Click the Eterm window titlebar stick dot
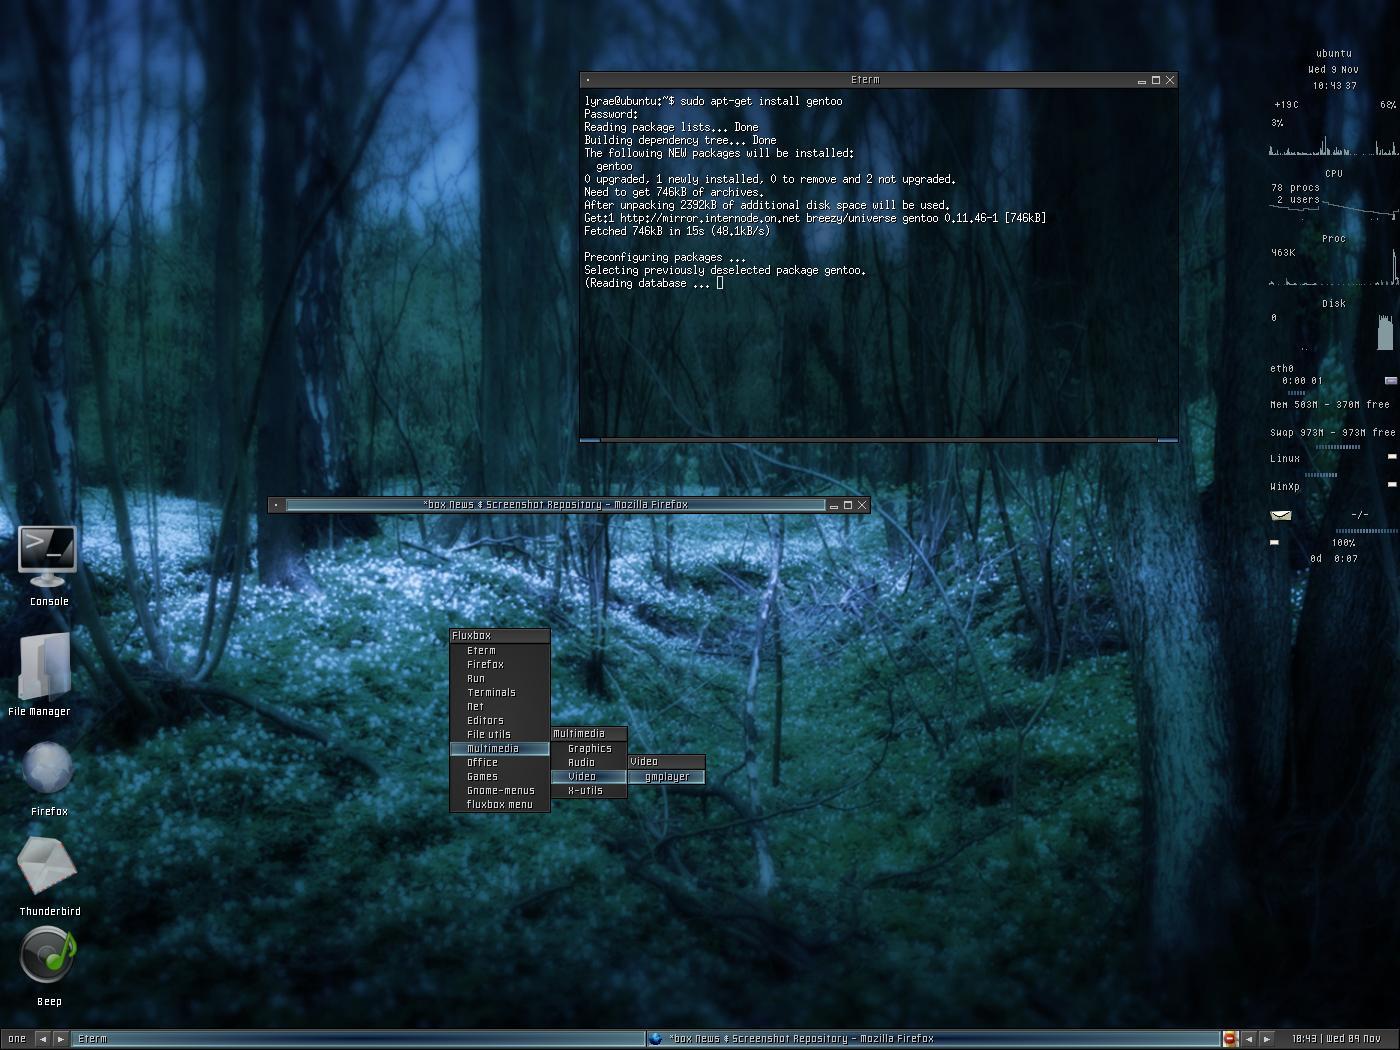The height and width of the screenshot is (1050, 1400). [x=588, y=80]
